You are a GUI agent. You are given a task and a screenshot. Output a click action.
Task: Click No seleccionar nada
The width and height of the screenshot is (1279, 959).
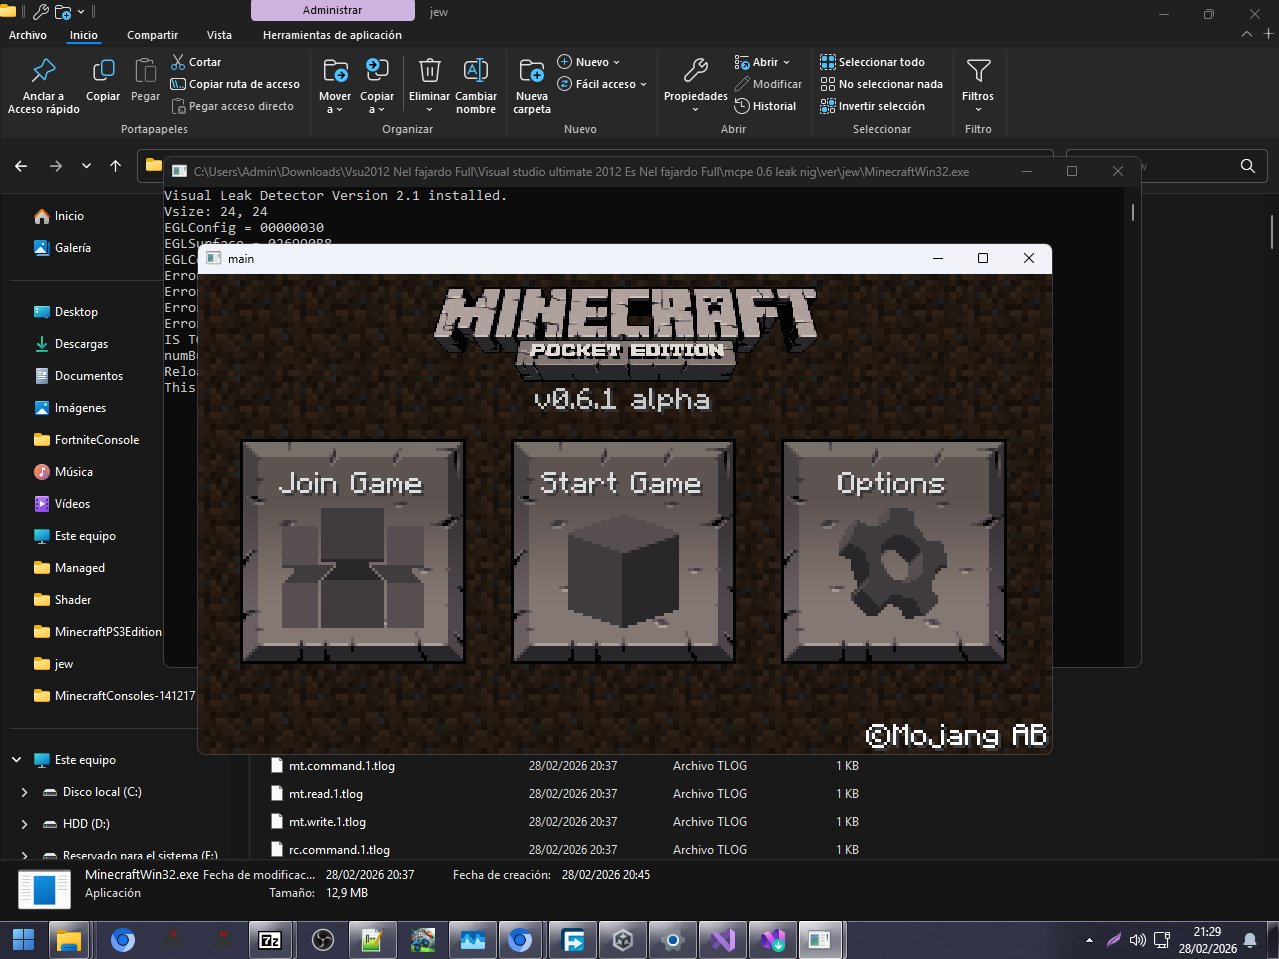click(x=881, y=84)
